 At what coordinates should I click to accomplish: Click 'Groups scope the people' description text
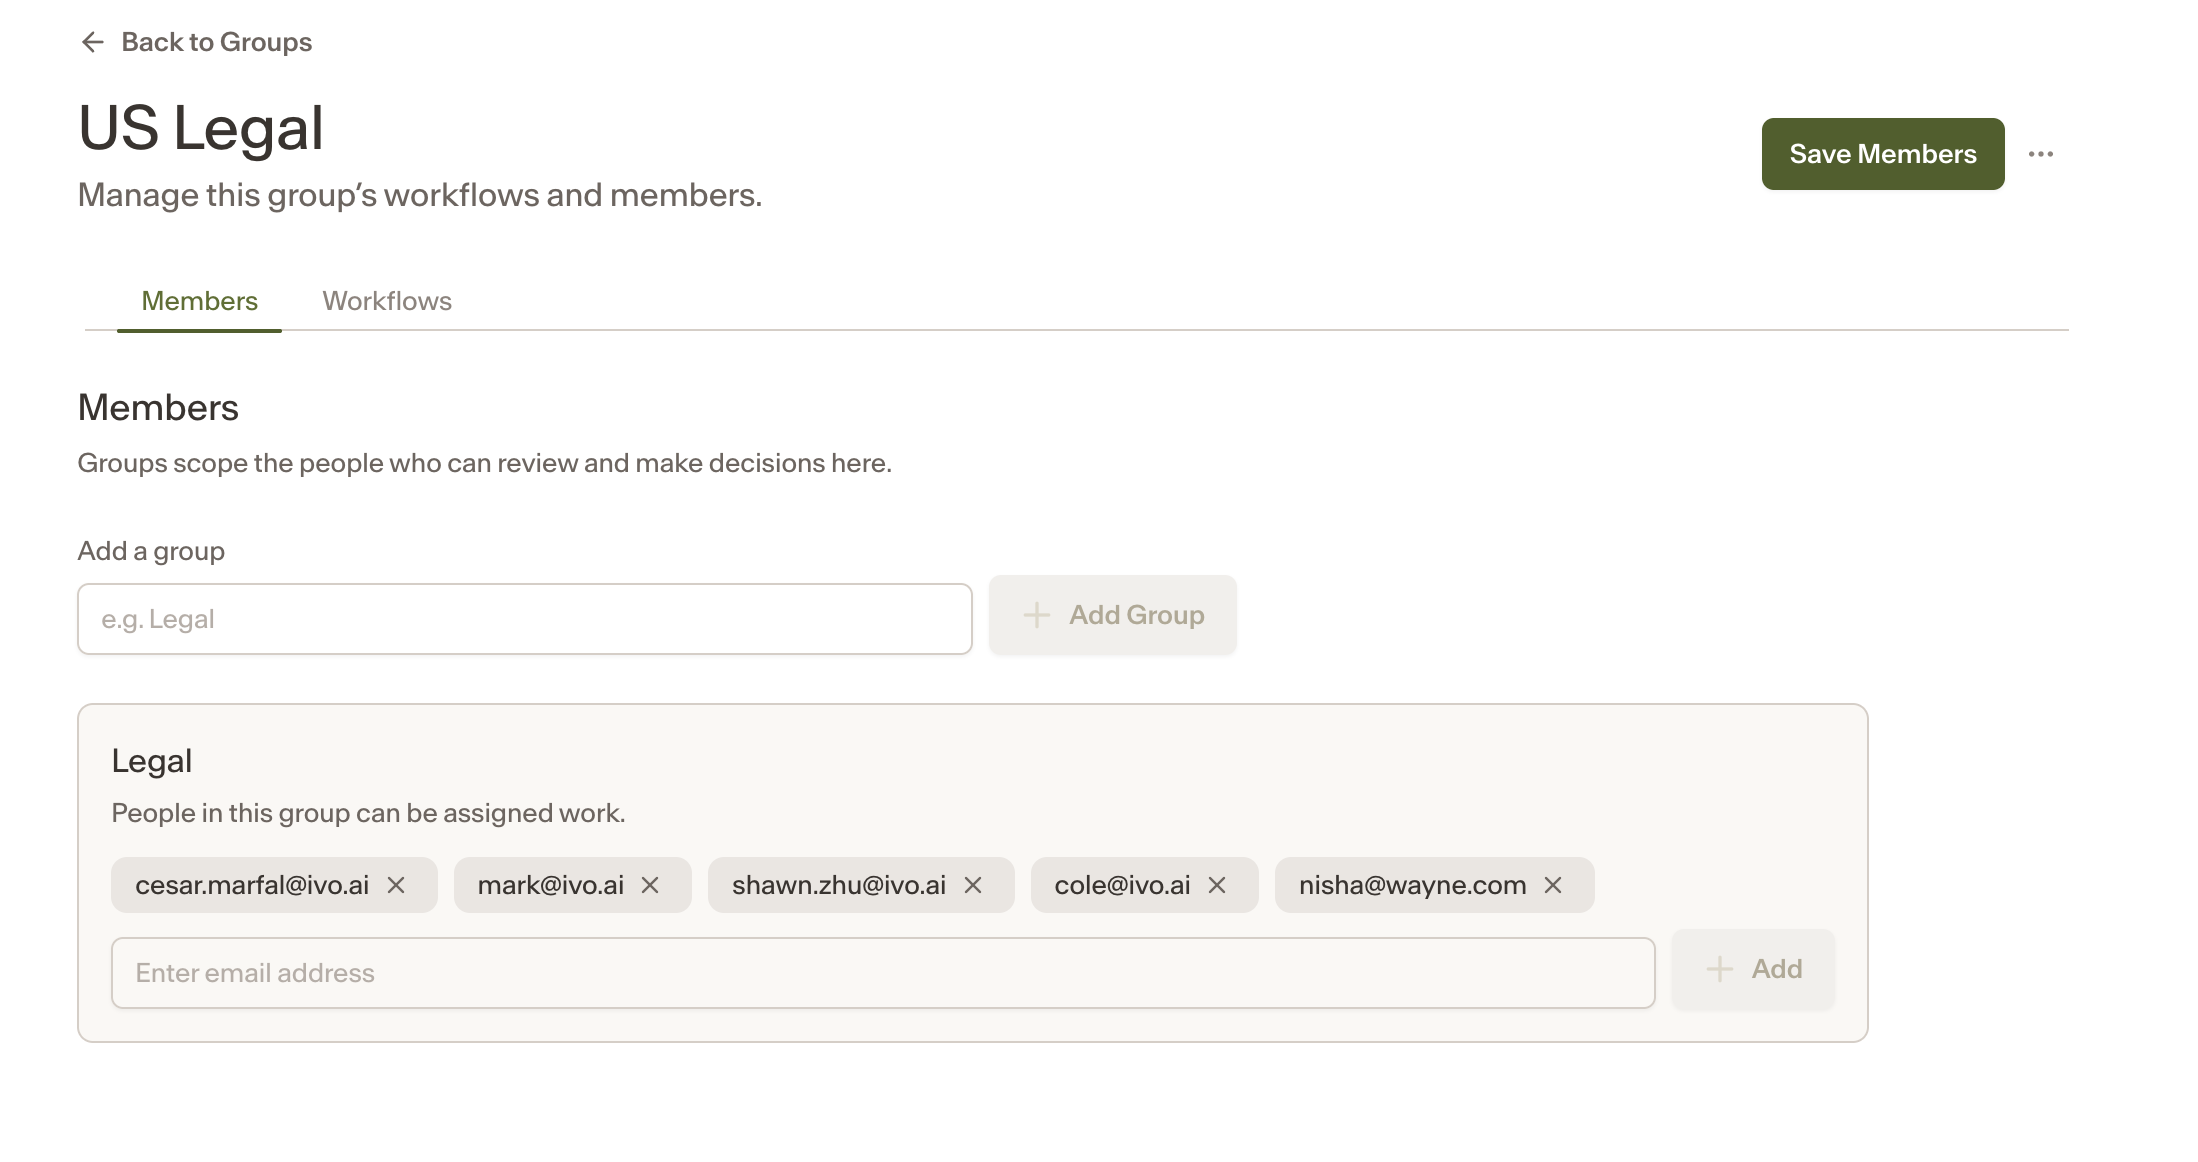[485, 463]
